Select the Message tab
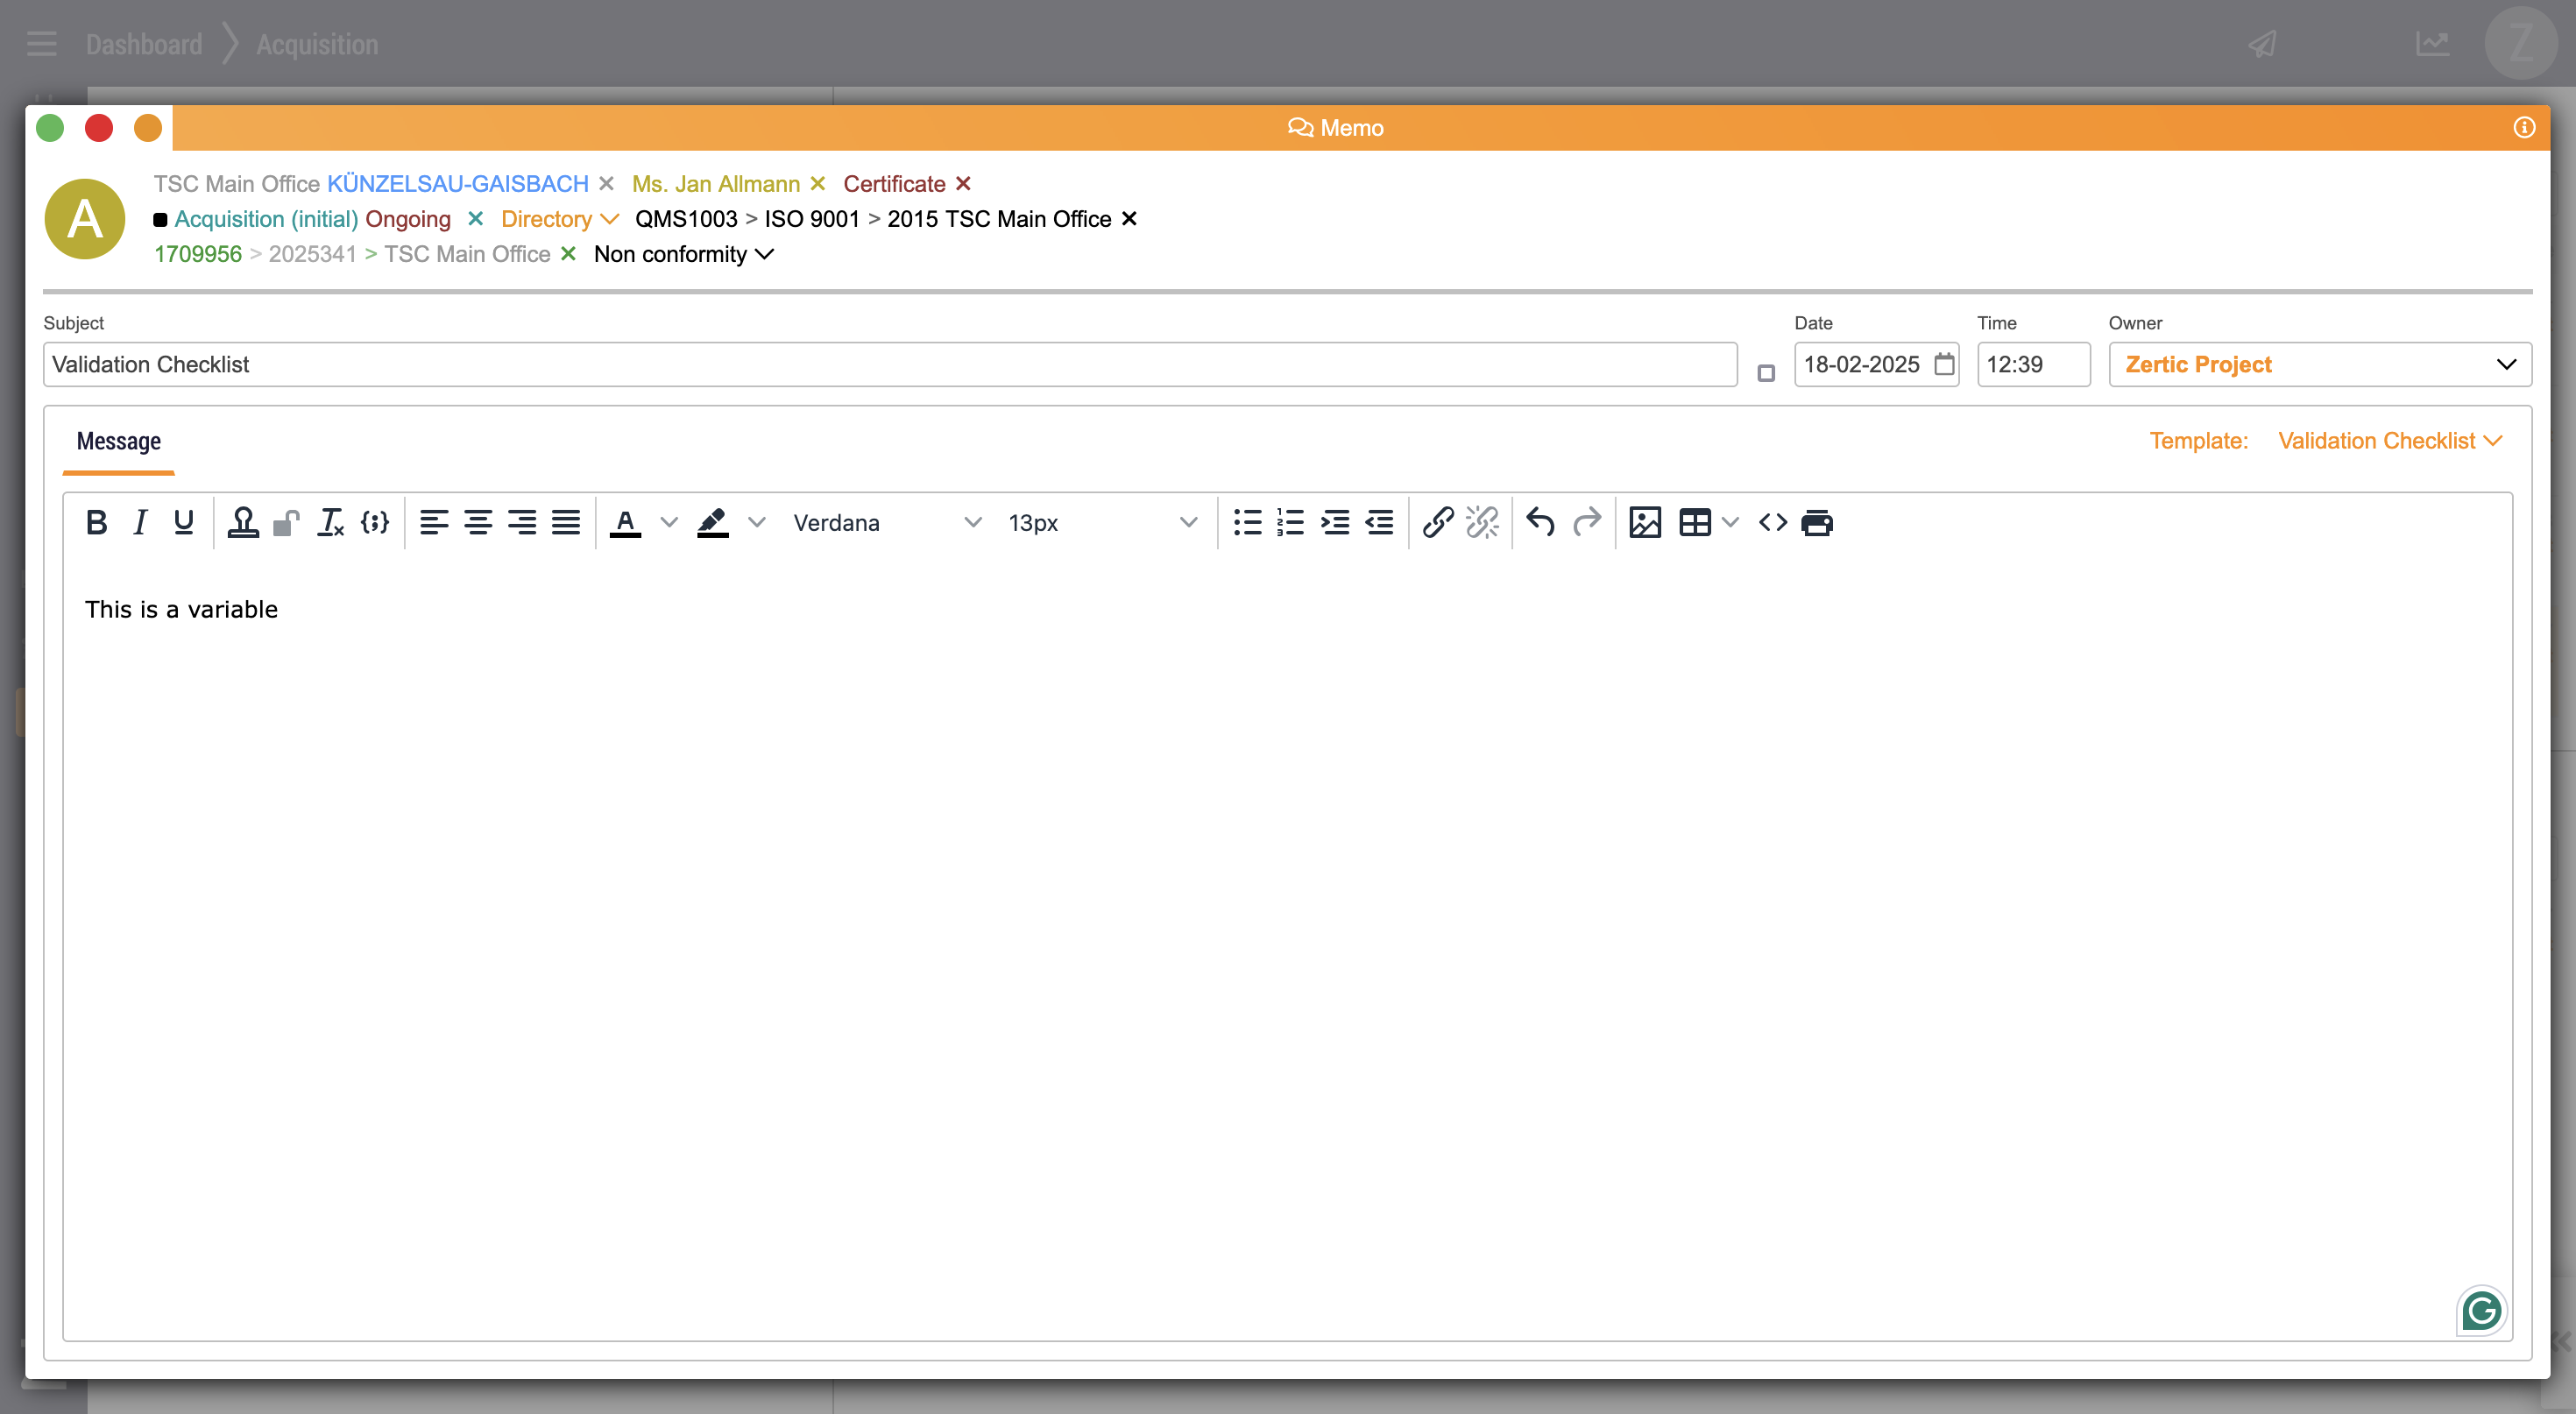 click(x=118, y=441)
